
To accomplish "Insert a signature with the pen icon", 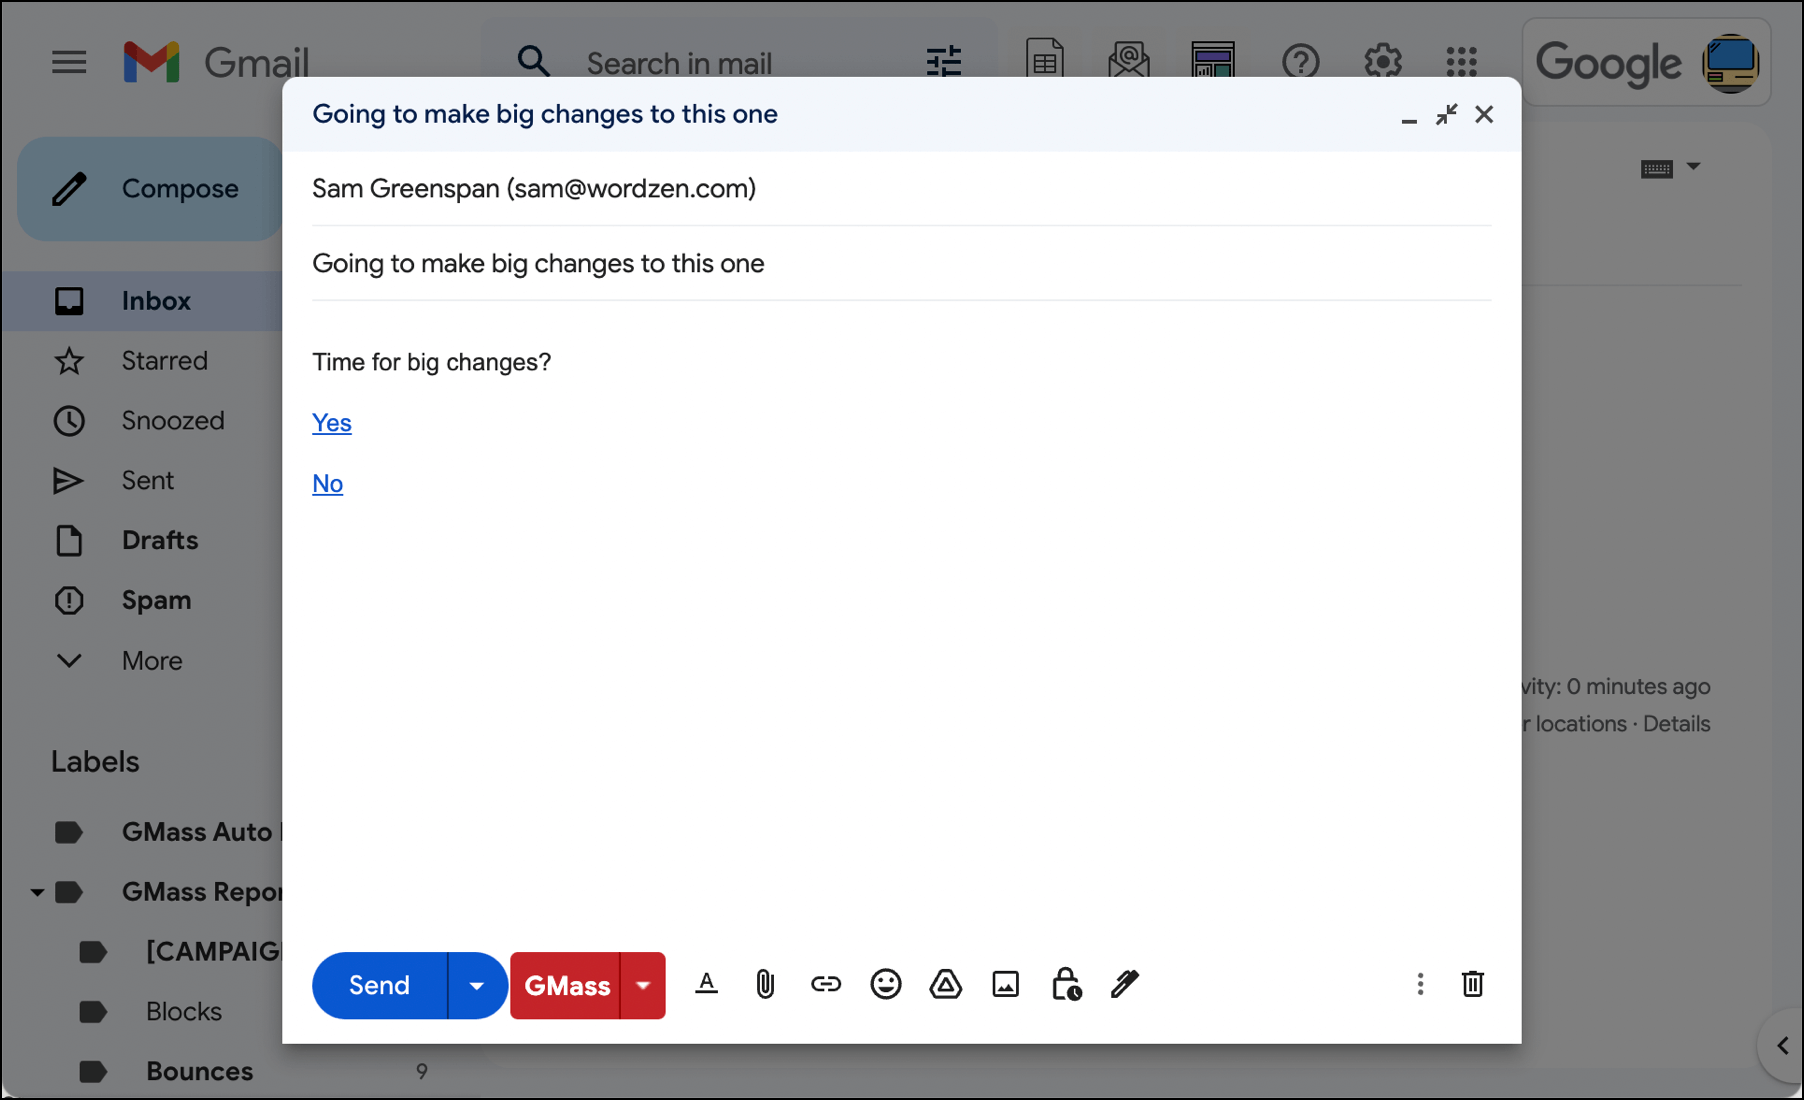I will [1124, 984].
